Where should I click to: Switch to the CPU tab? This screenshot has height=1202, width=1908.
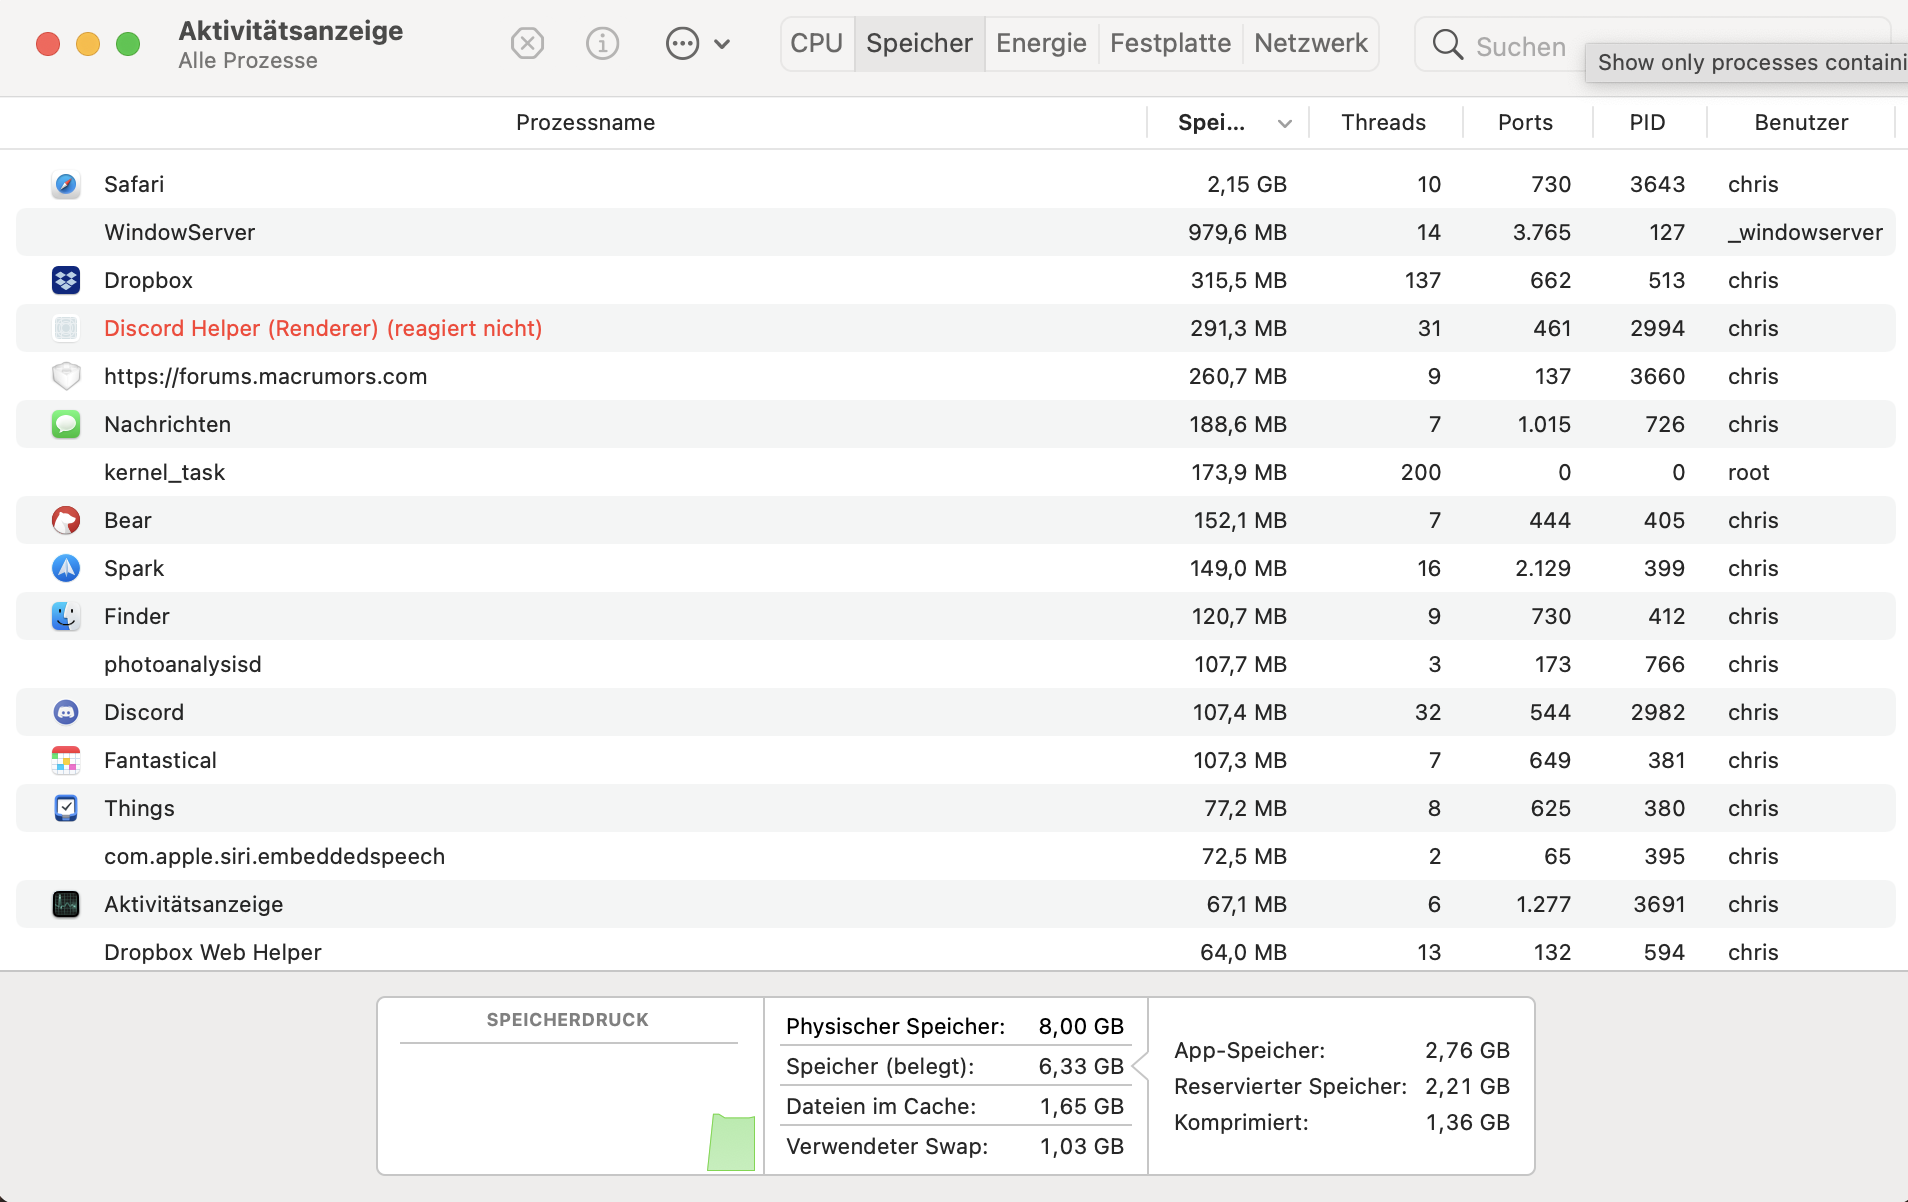(816, 44)
